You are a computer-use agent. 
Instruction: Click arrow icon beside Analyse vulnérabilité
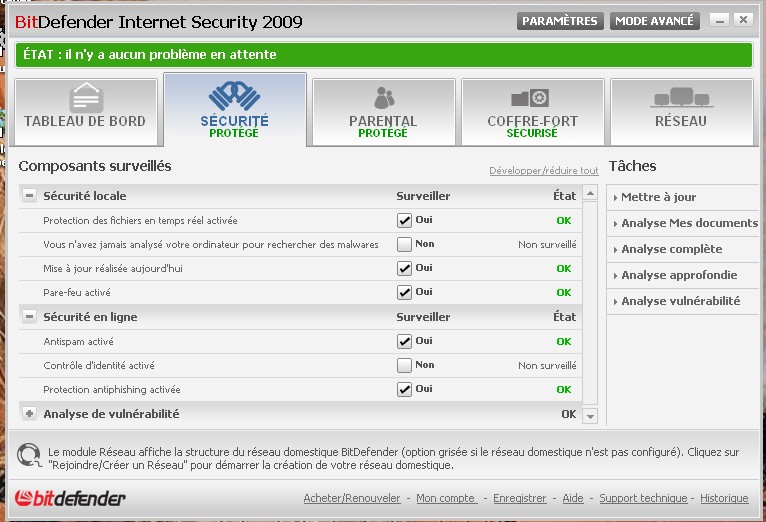(x=615, y=302)
